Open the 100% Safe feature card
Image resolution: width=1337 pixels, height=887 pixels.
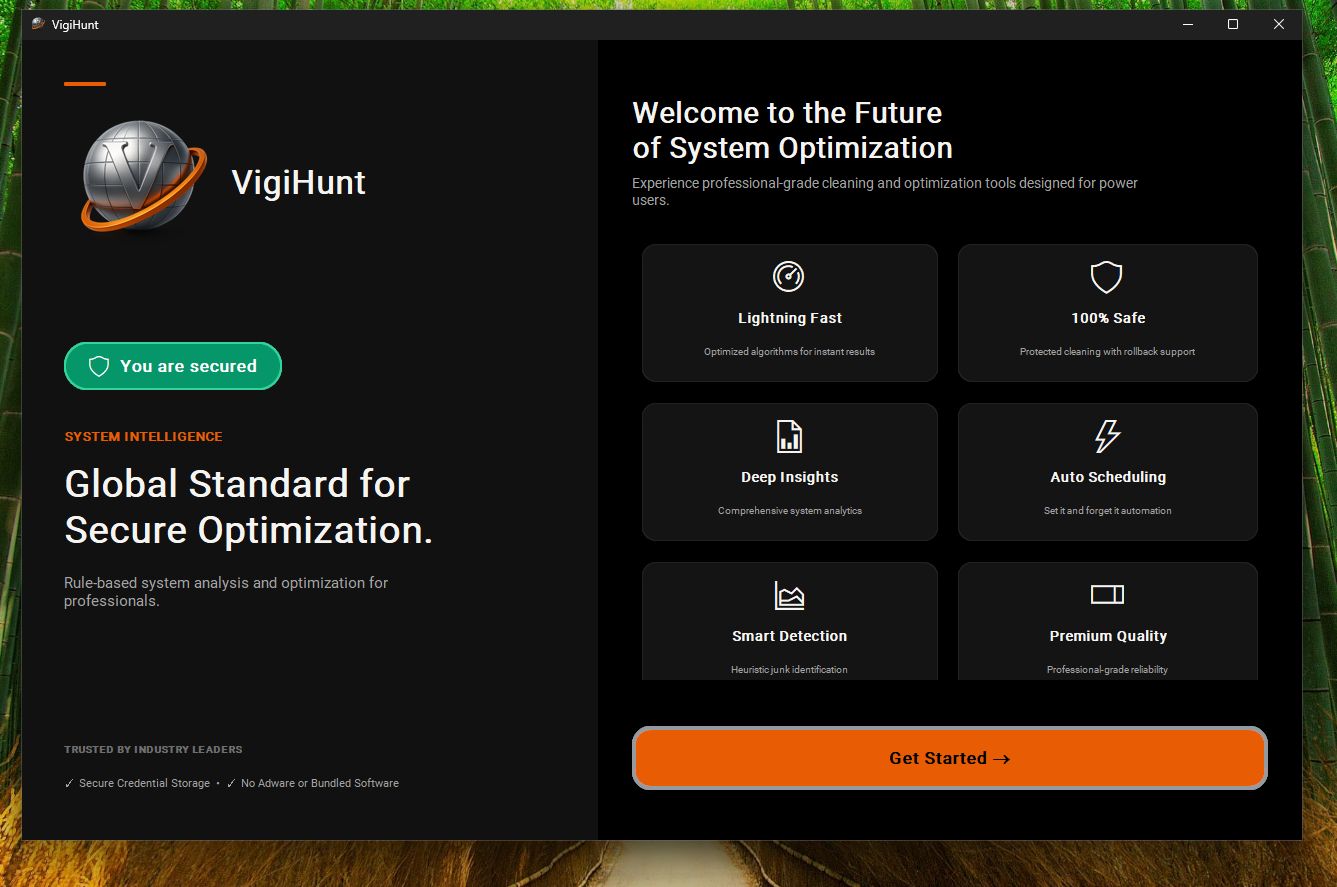point(1107,313)
